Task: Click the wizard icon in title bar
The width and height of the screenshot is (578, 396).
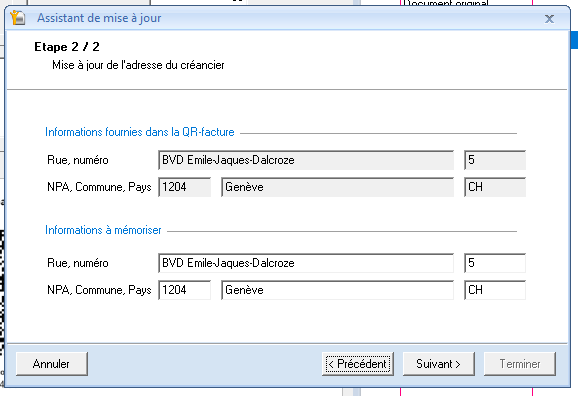Action: (17, 18)
